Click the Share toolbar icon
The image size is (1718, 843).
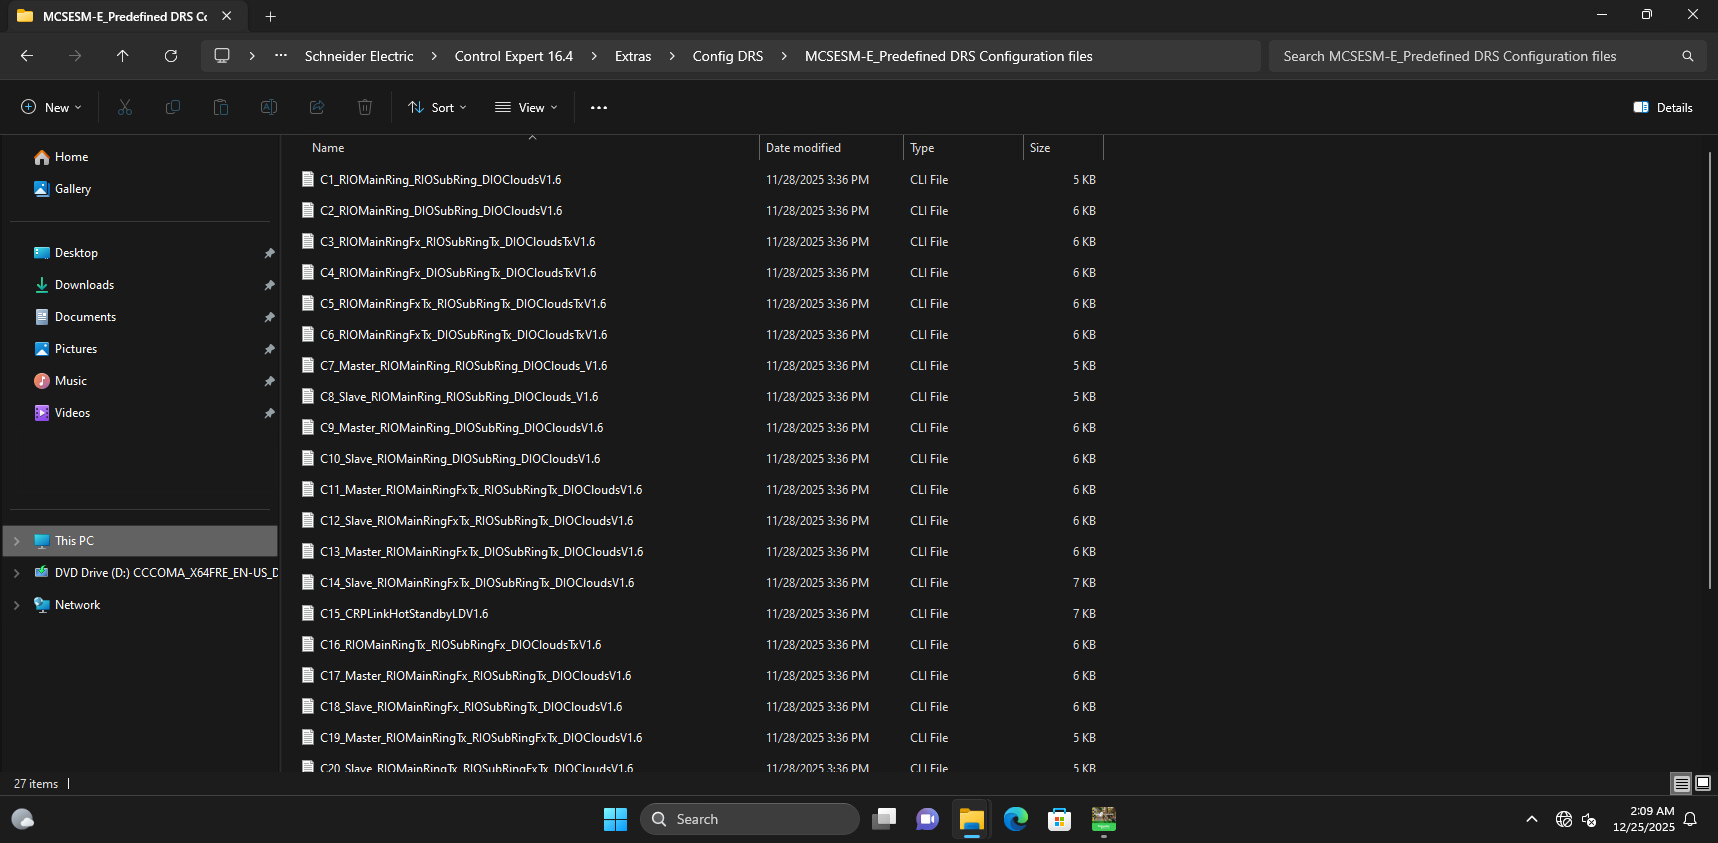(317, 107)
